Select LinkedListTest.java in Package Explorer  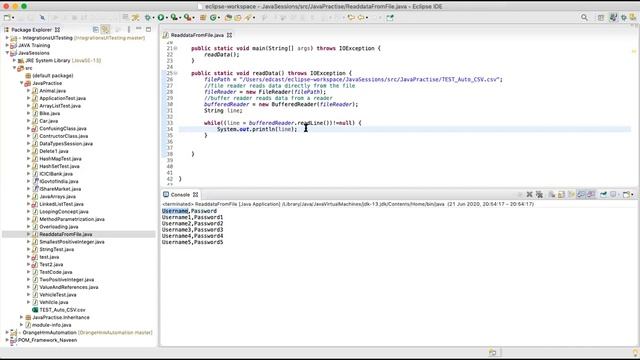tap(61, 204)
